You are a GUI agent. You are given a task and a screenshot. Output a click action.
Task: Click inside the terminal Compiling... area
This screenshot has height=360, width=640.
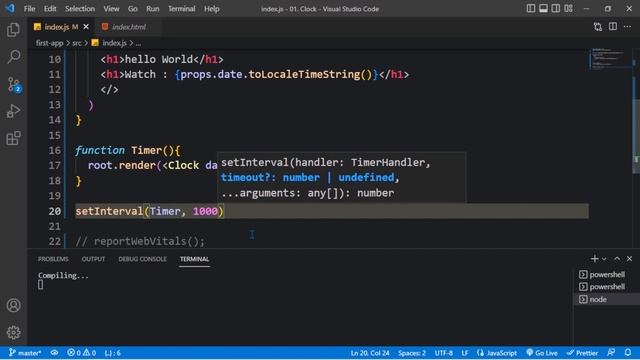point(63,276)
